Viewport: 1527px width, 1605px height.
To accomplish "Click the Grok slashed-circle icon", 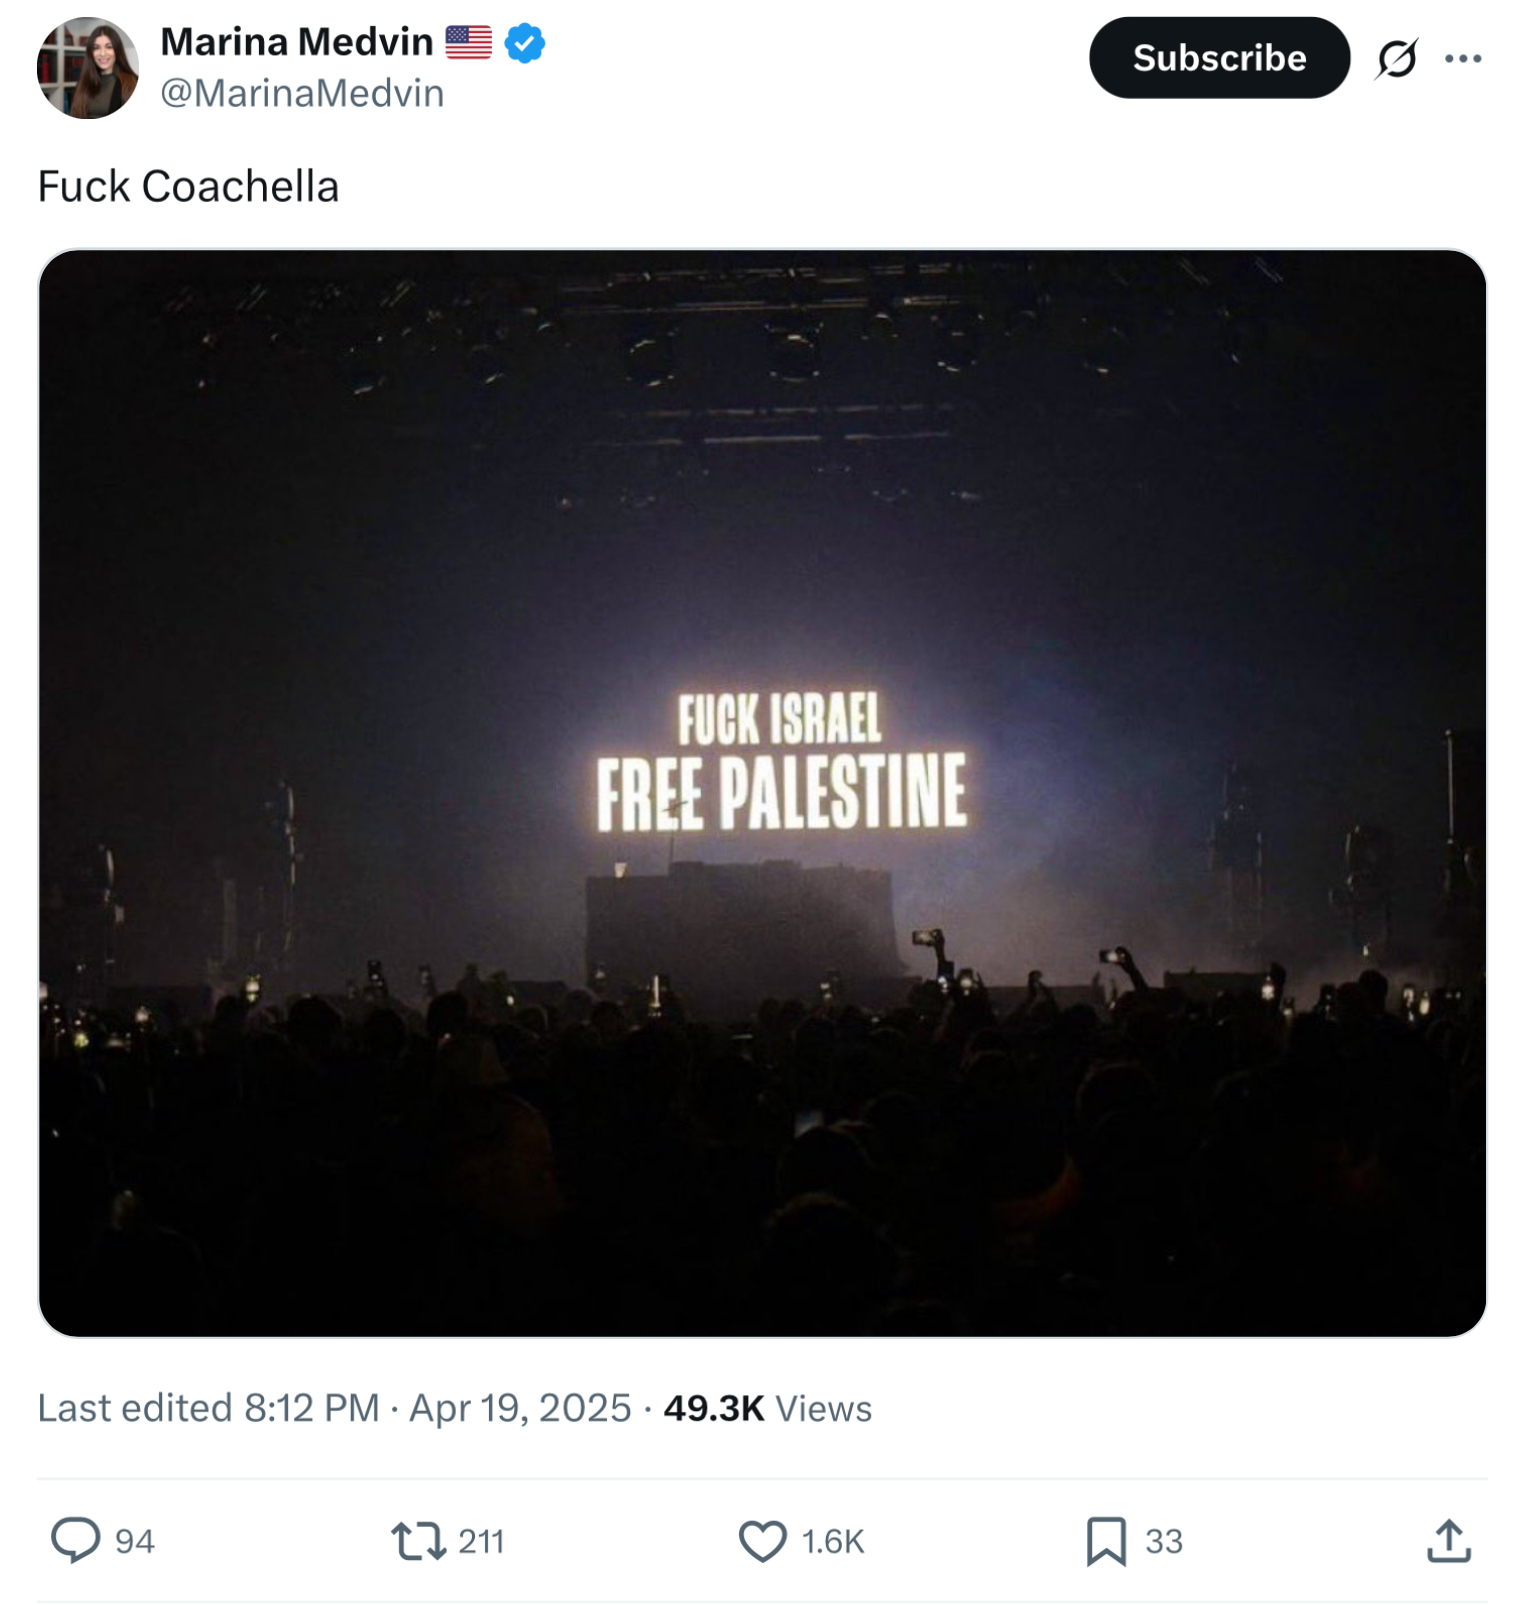I will (x=1397, y=58).
